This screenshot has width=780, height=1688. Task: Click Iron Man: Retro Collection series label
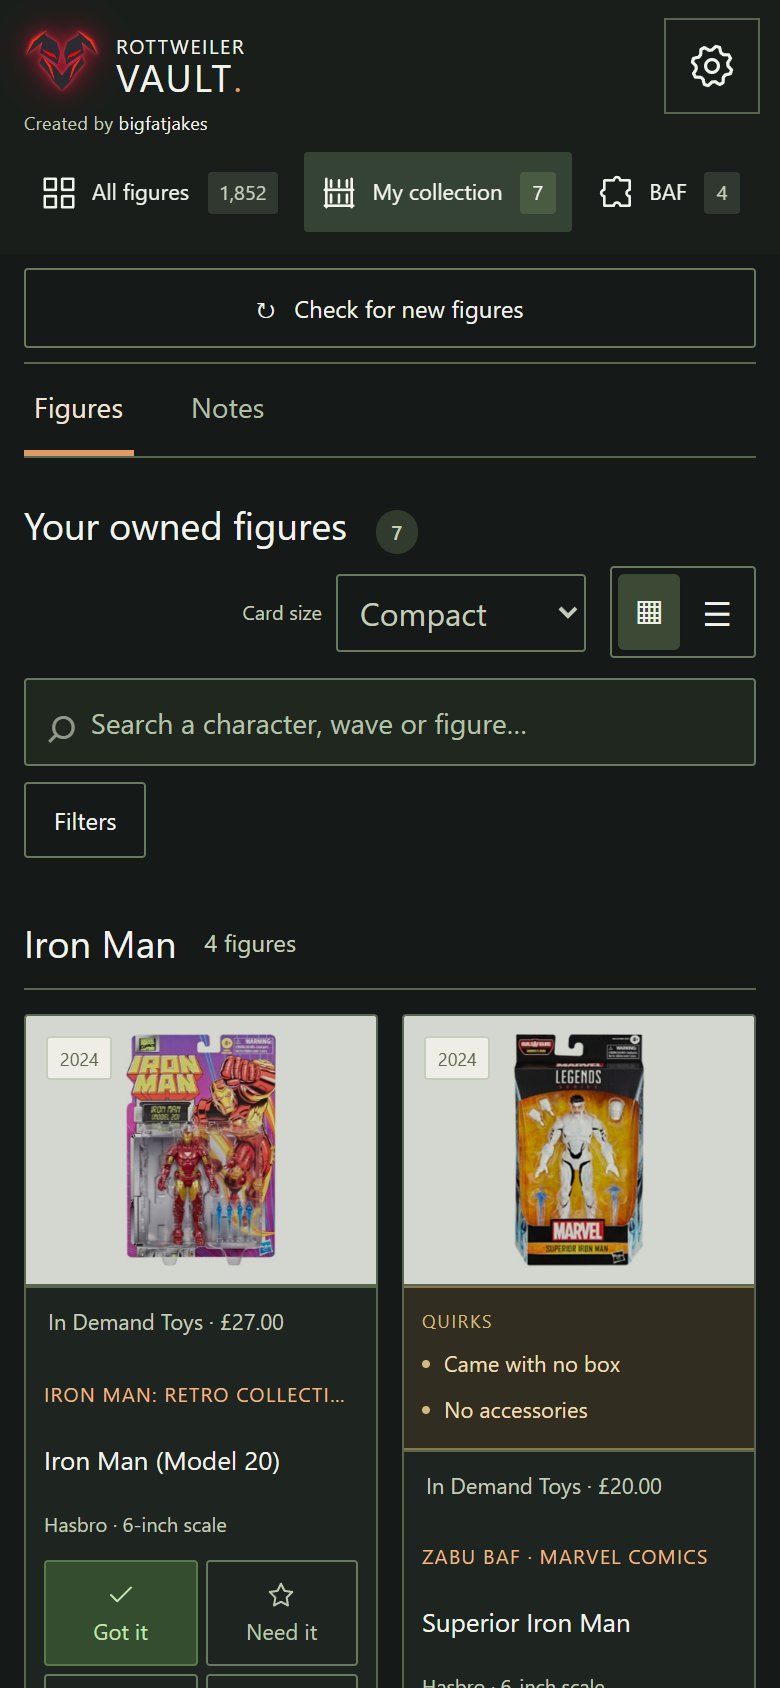pos(194,1395)
